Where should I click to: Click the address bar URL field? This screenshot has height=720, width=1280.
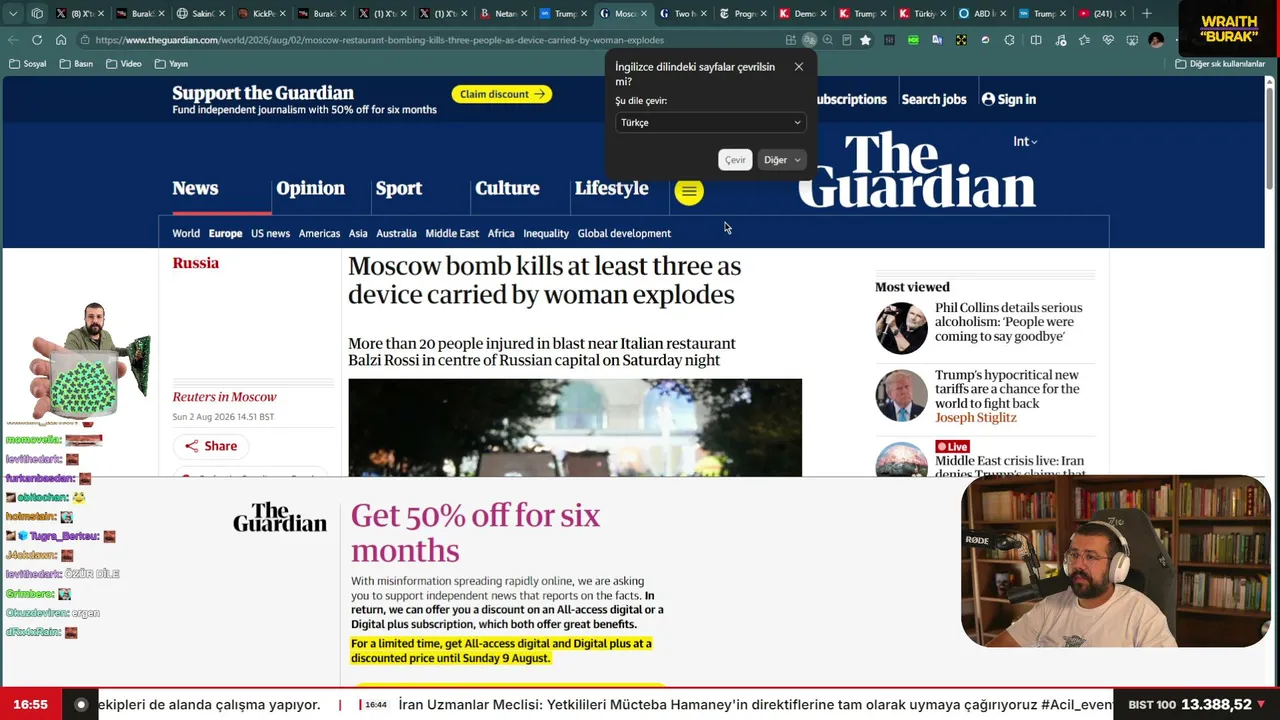tap(430, 40)
